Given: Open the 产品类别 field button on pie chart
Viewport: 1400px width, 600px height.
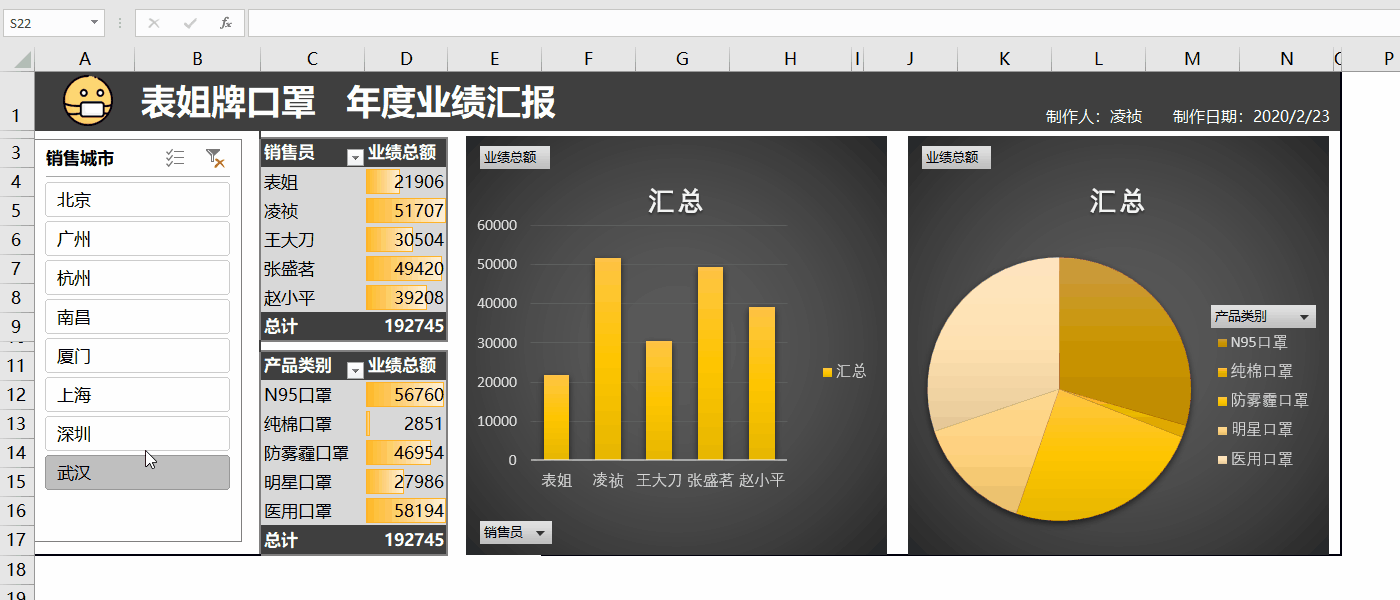Looking at the screenshot, I should pyautogui.click(x=1263, y=316).
